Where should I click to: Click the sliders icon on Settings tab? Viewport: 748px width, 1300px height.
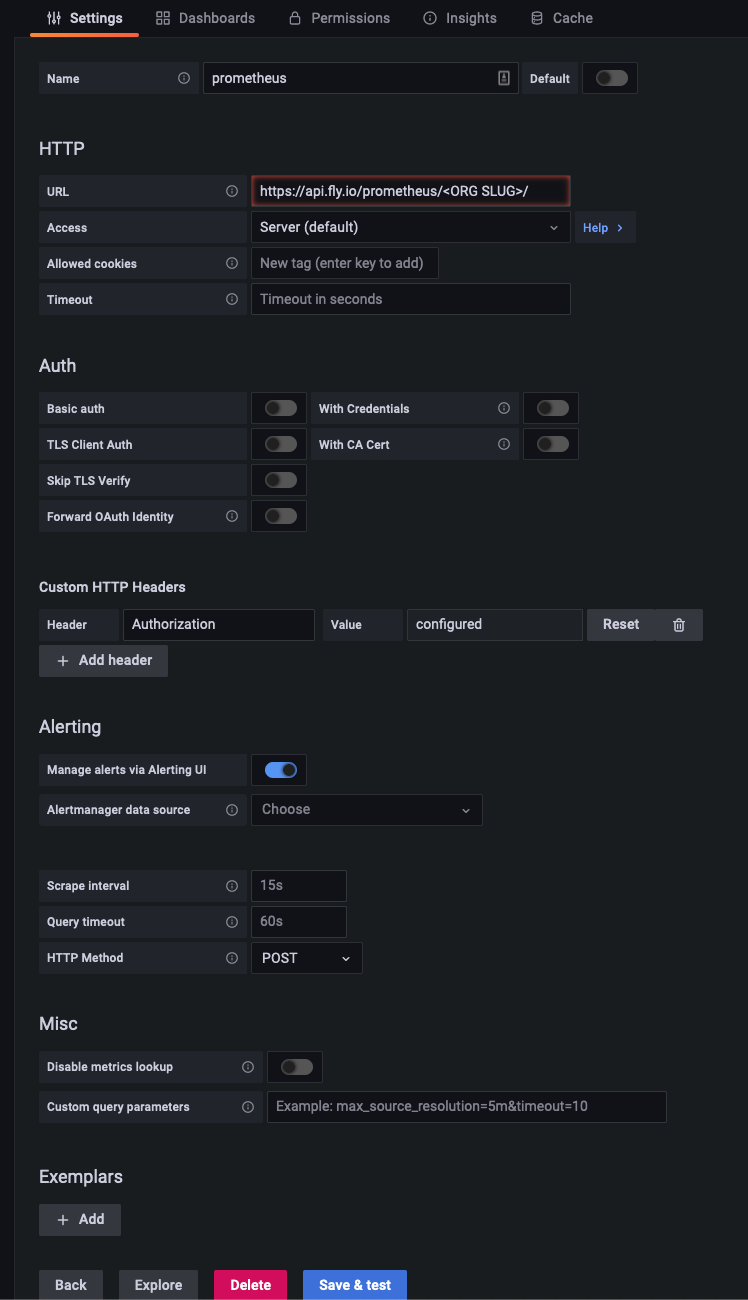(54, 18)
